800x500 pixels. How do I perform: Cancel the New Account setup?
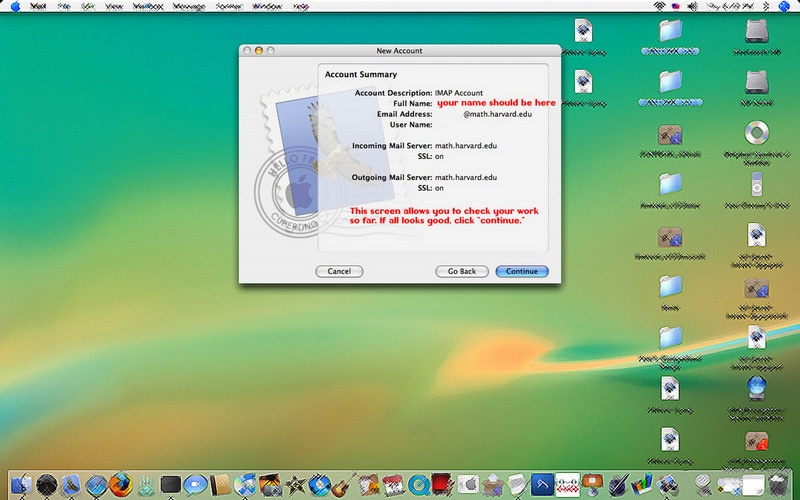tap(339, 271)
